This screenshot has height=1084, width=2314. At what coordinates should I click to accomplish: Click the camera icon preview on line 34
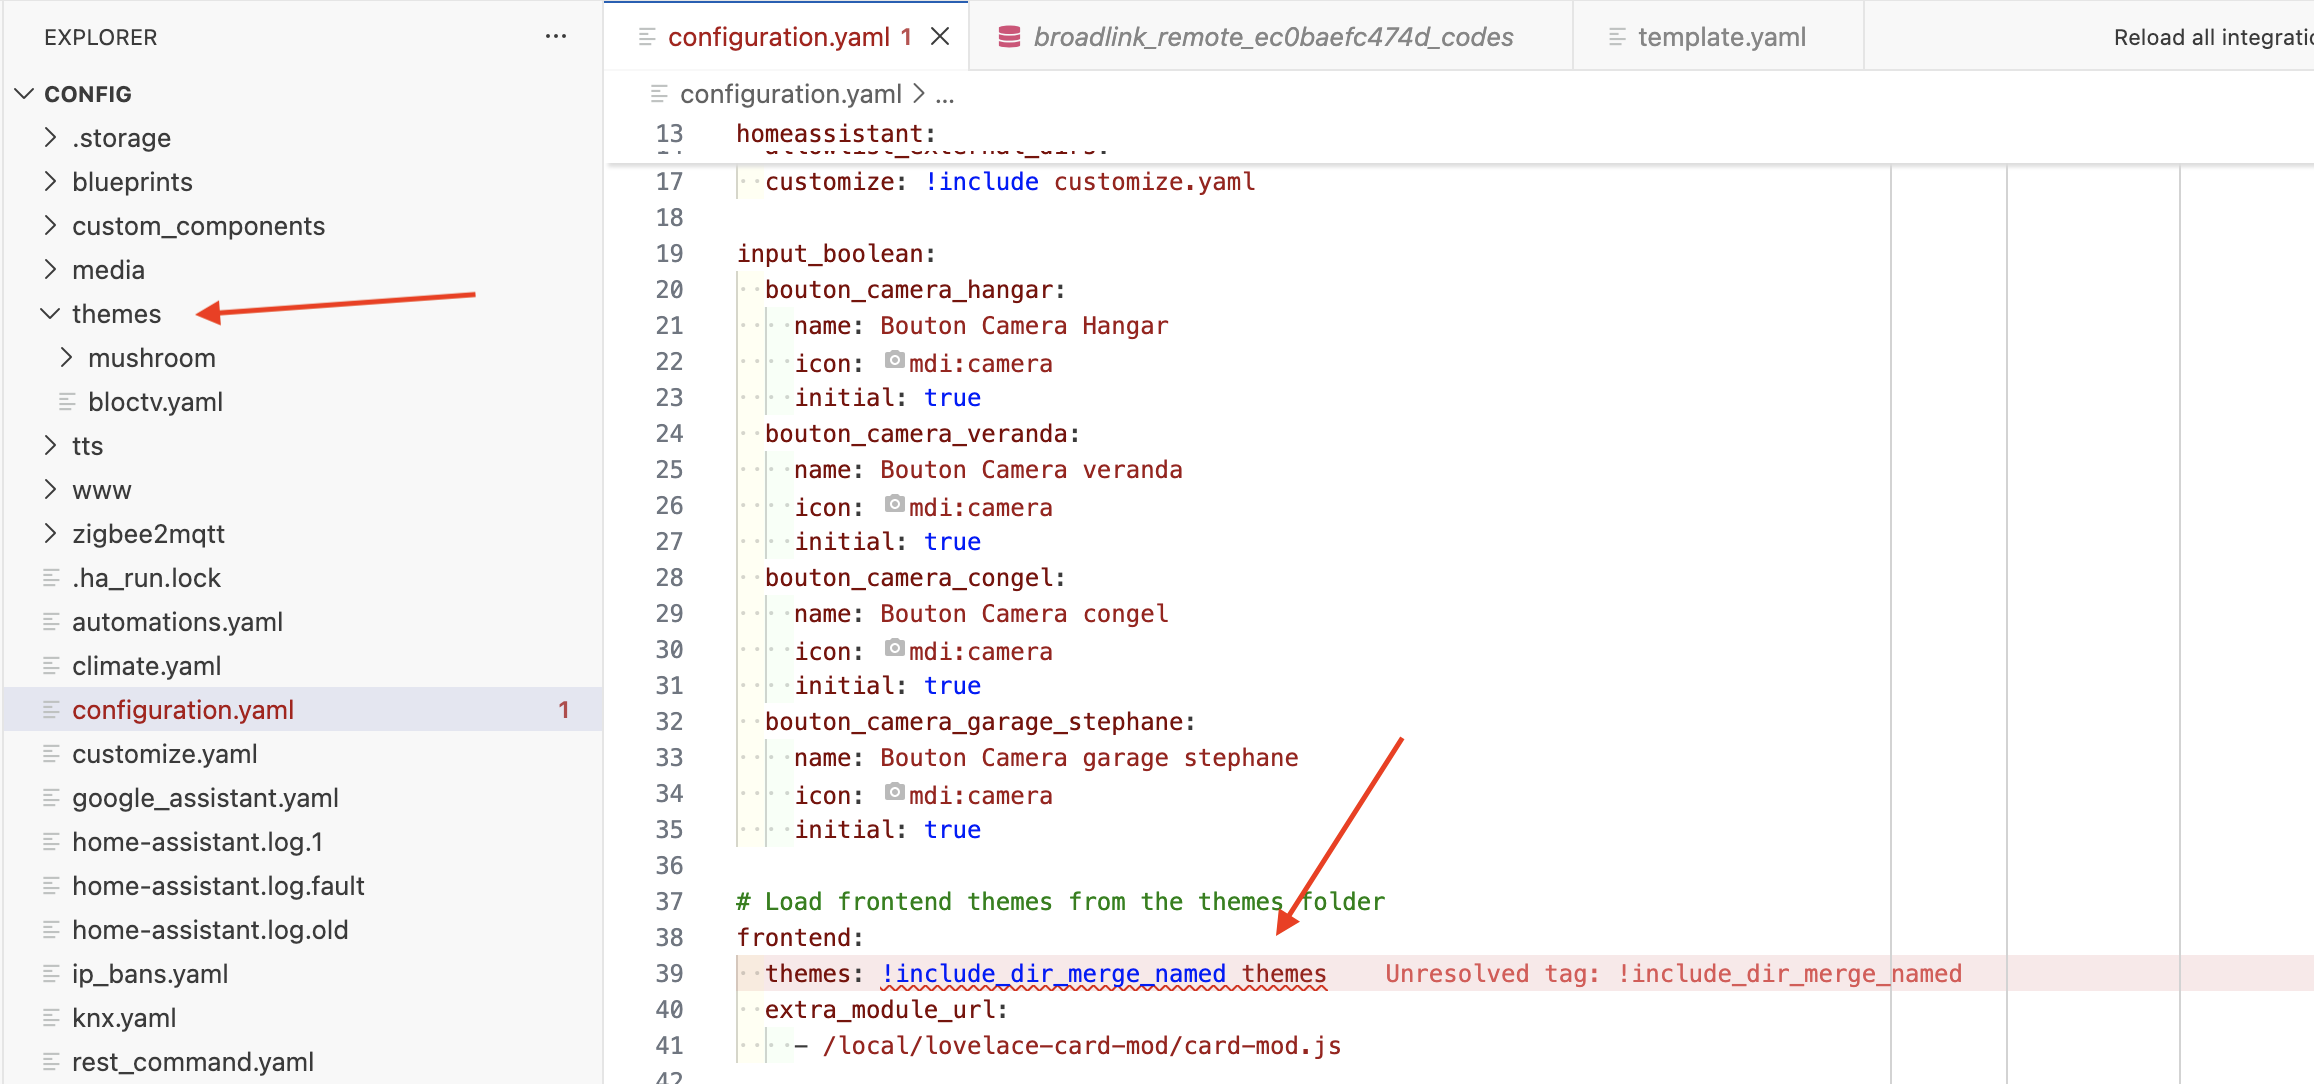[895, 792]
